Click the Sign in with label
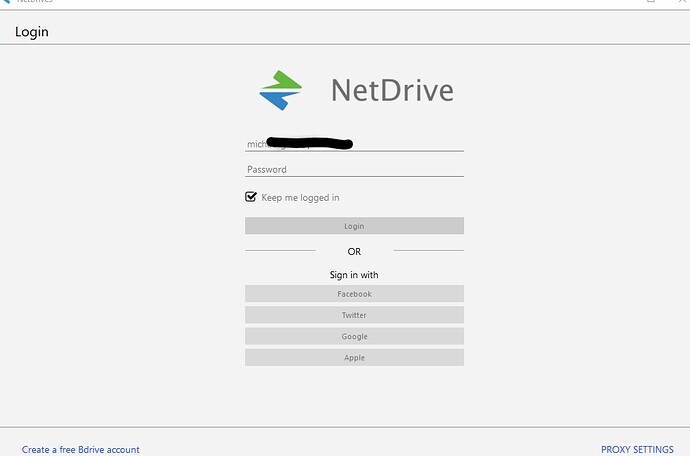Screen dimensions: 690x456 354,275
